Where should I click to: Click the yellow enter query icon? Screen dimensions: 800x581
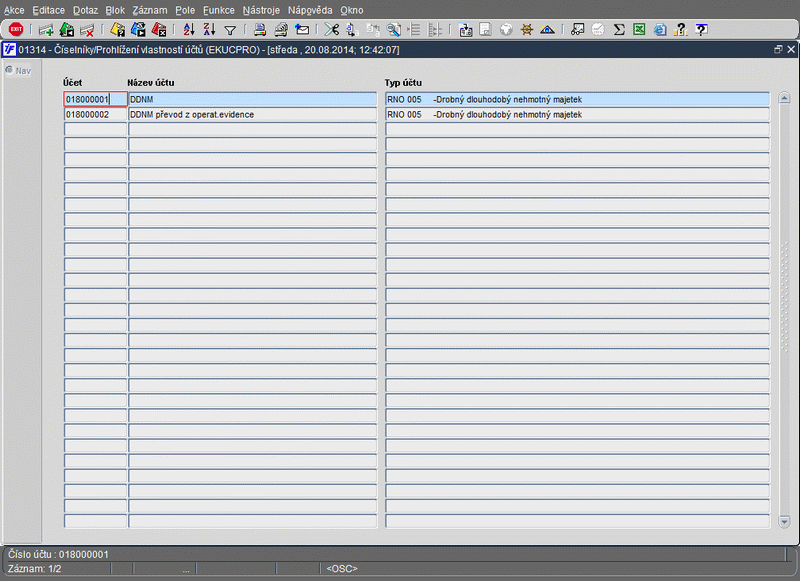tap(117, 30)
